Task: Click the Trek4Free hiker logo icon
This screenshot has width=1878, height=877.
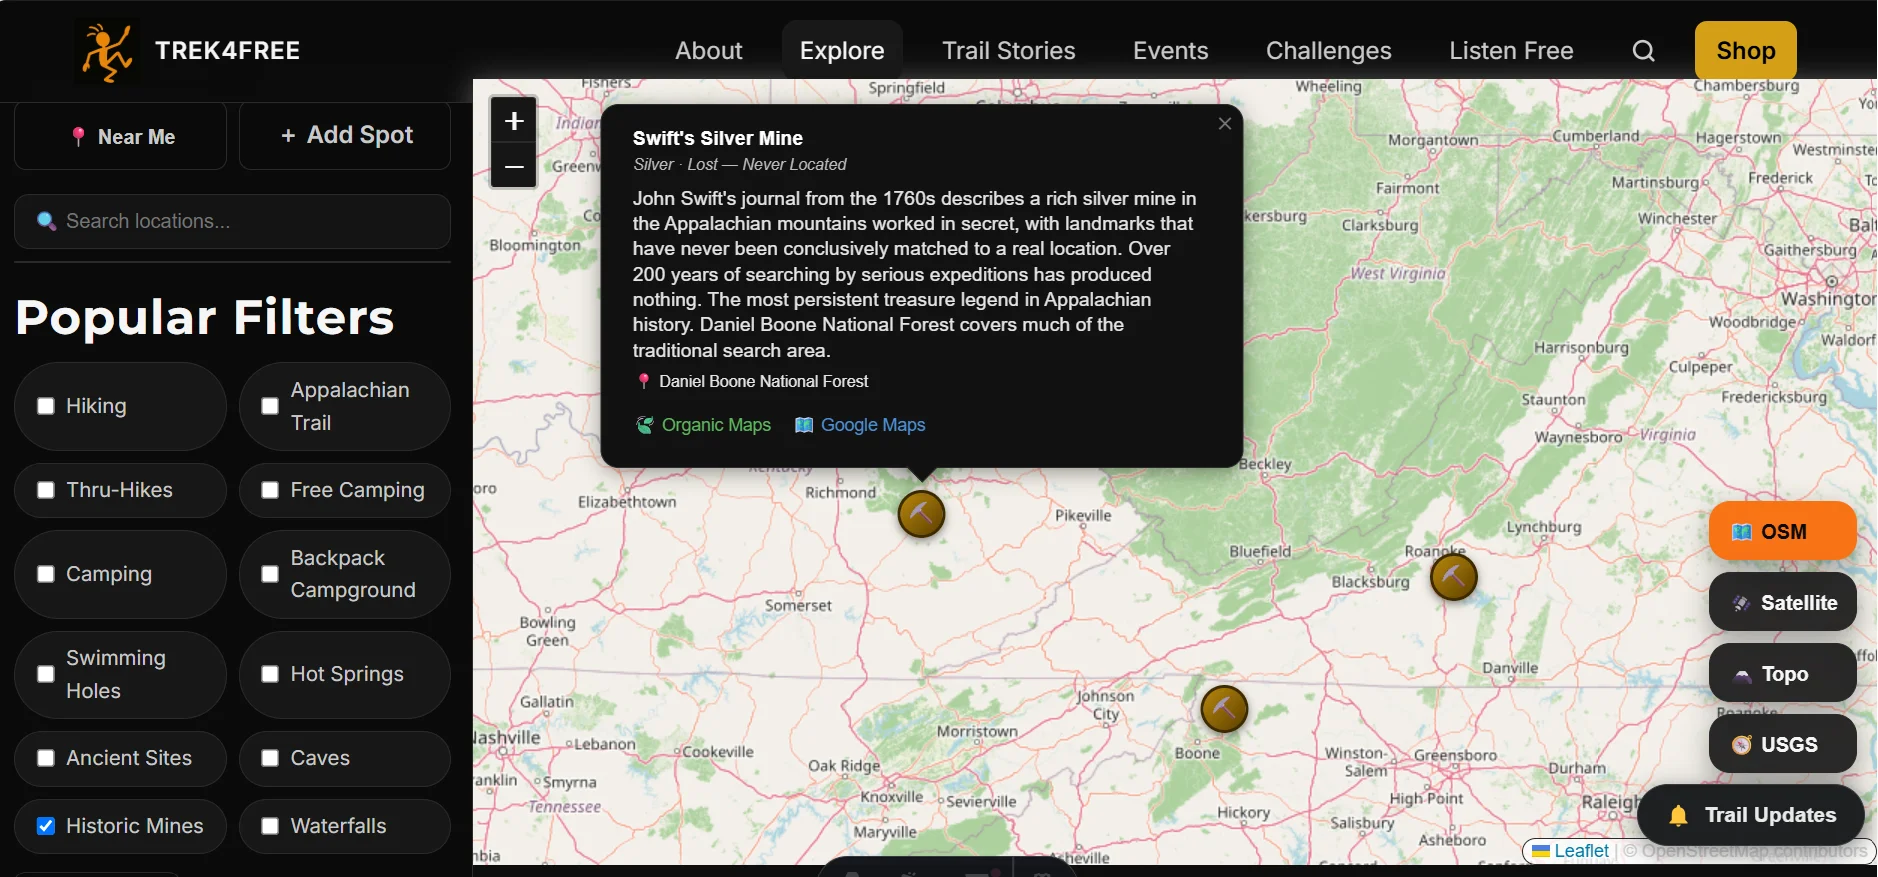Action: click(x=107, y=51)
